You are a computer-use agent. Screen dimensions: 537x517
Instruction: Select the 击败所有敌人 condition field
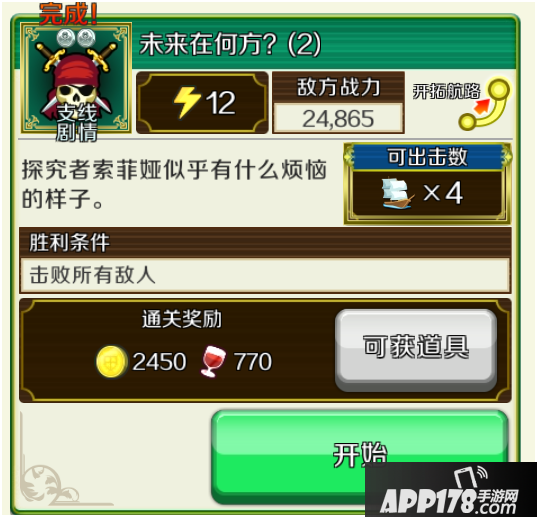coord(265,276)
